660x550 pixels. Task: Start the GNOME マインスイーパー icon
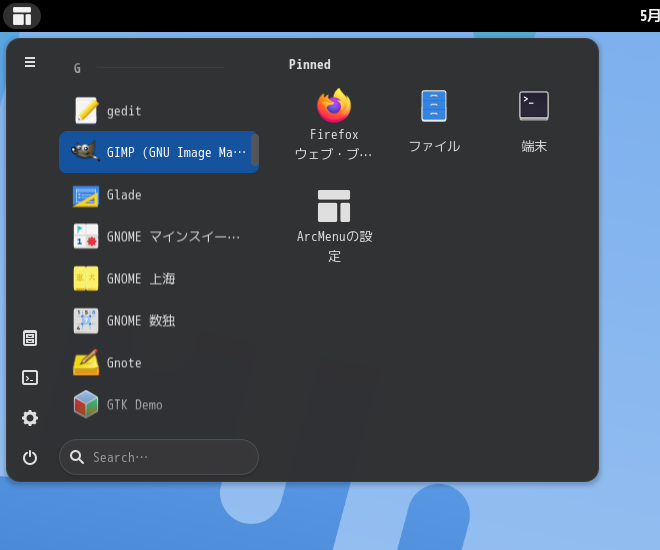[x=86, y=236]
